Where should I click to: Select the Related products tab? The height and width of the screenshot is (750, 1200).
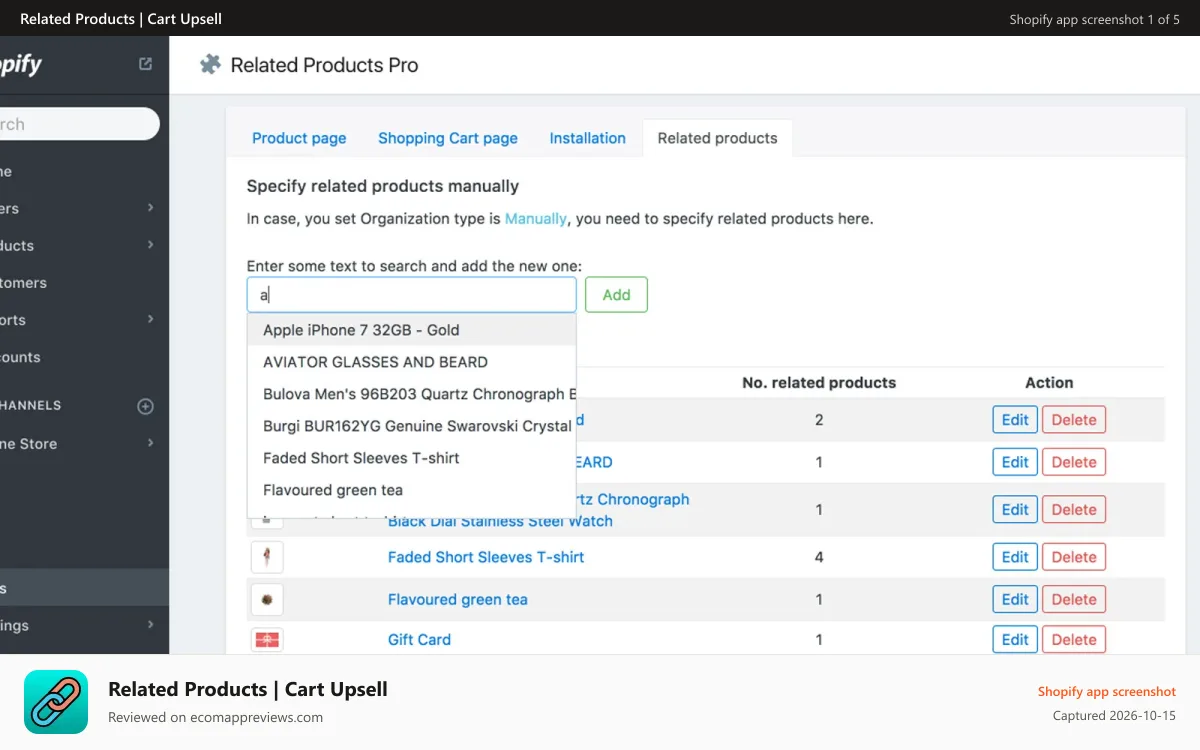[x=717, y=138]
